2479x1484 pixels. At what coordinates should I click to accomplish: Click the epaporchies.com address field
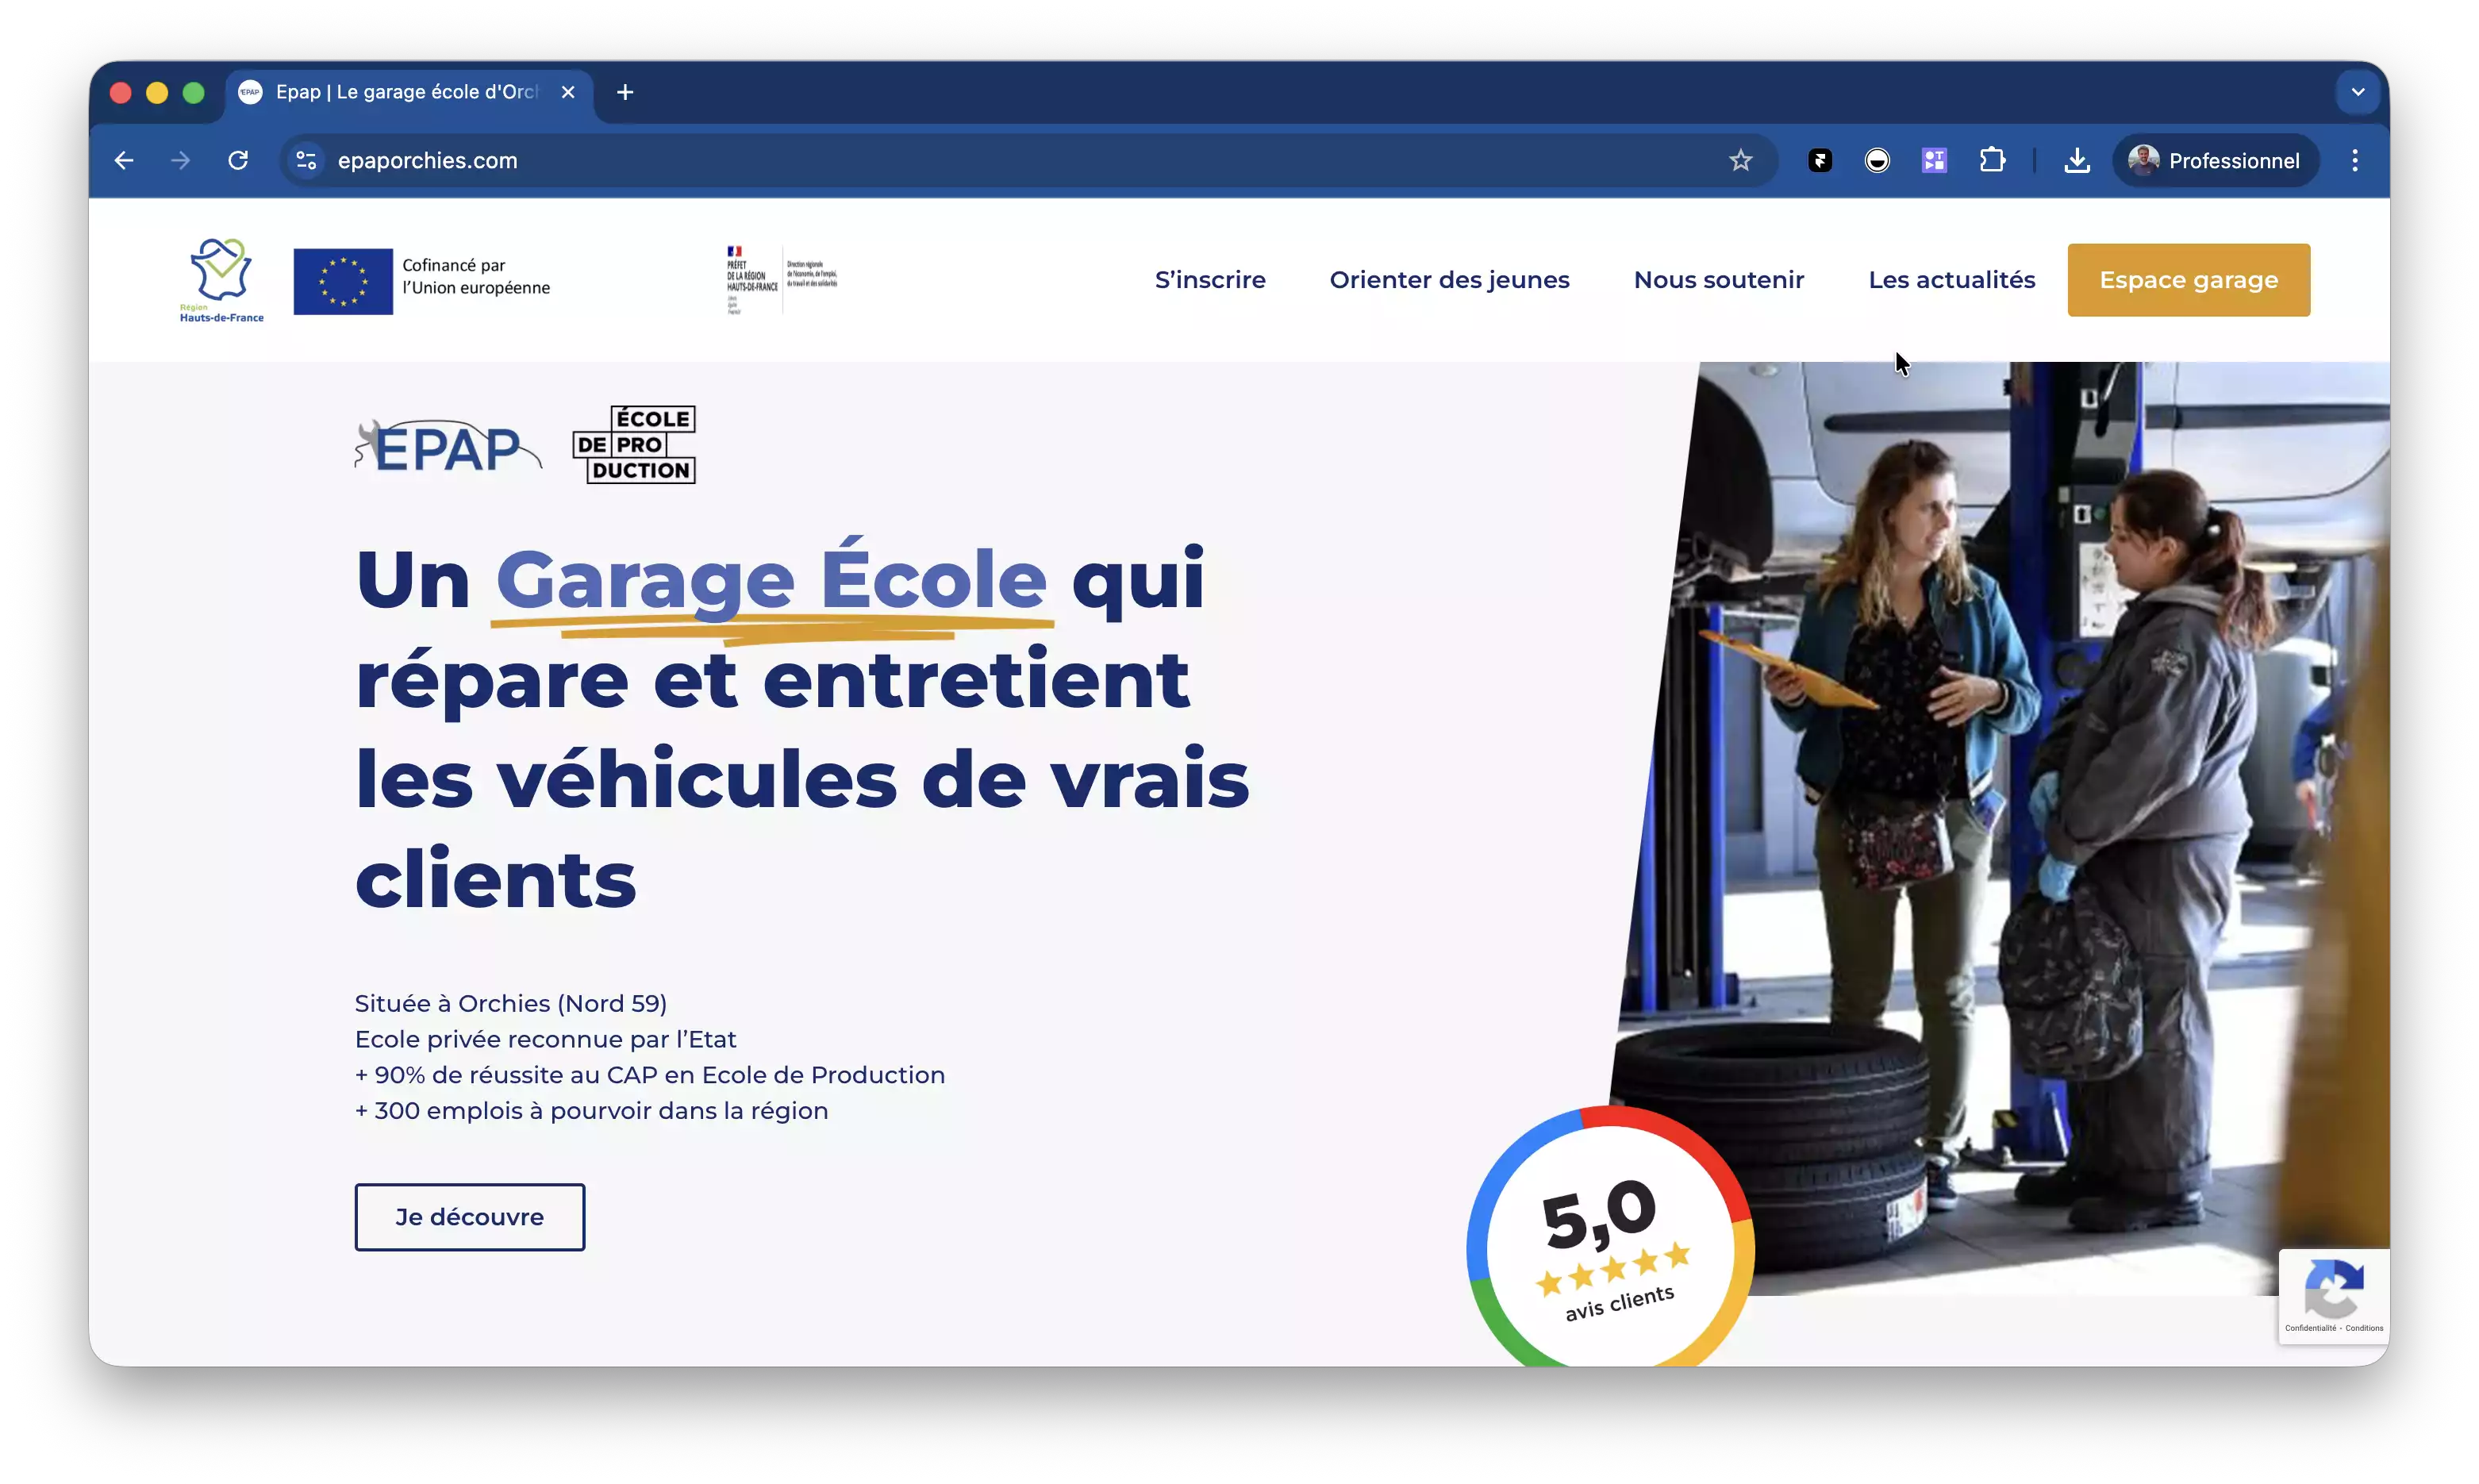pyautogui.click(x=900, y=160)
